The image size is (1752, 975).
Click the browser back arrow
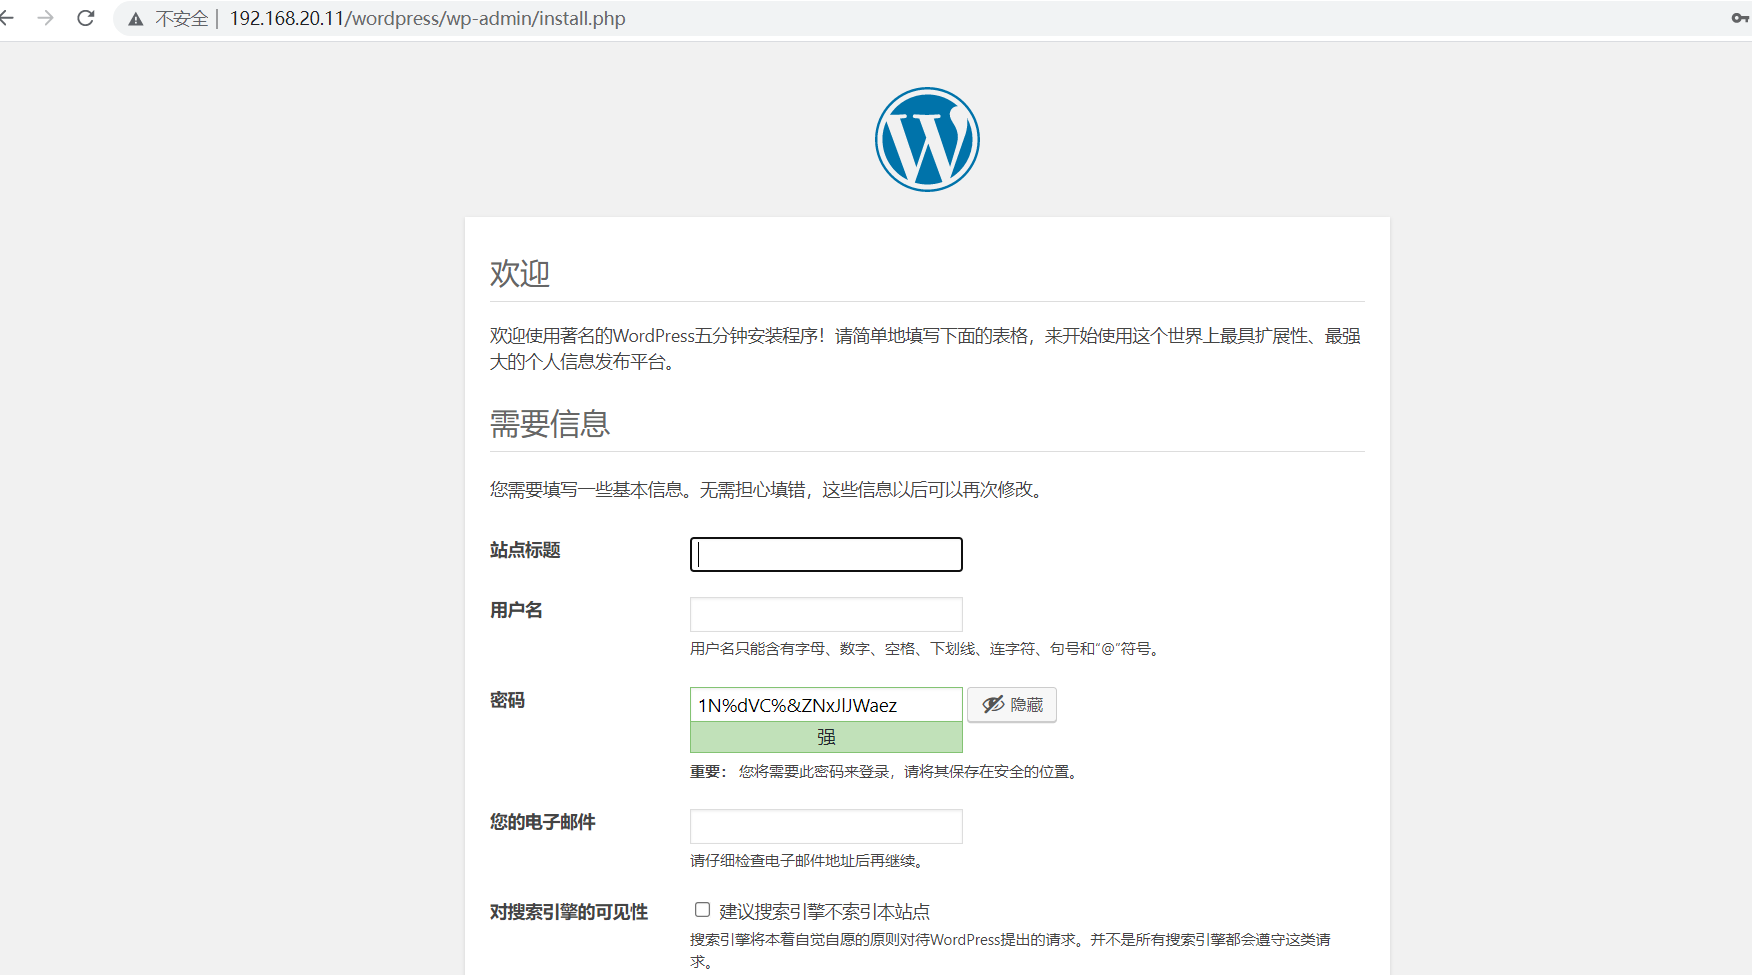point(6,18)
